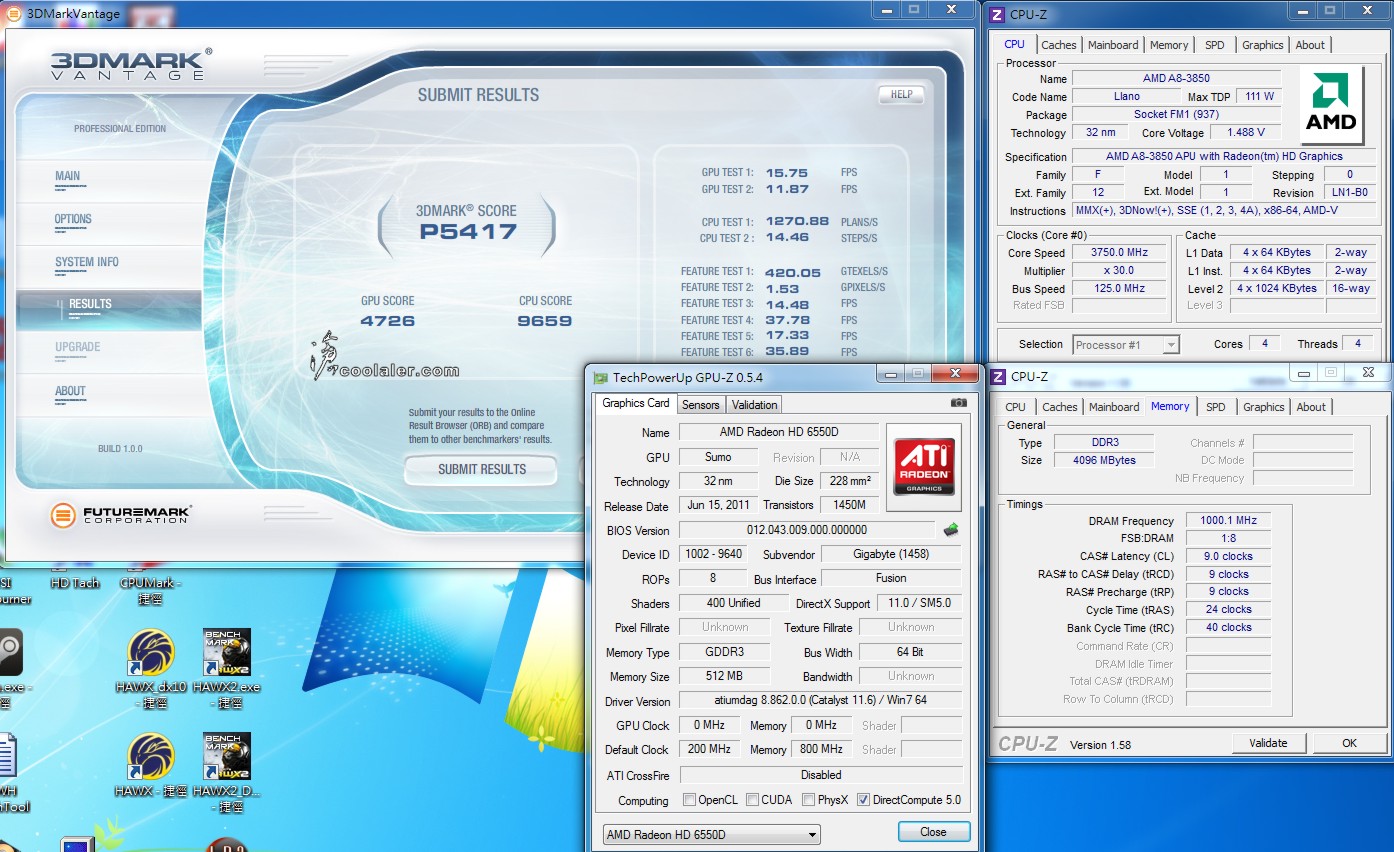The width and height of the screenshot is (1394, 852).
Task: Select the GPU-Z Graphics Card tab
Action: pos(636,403)
